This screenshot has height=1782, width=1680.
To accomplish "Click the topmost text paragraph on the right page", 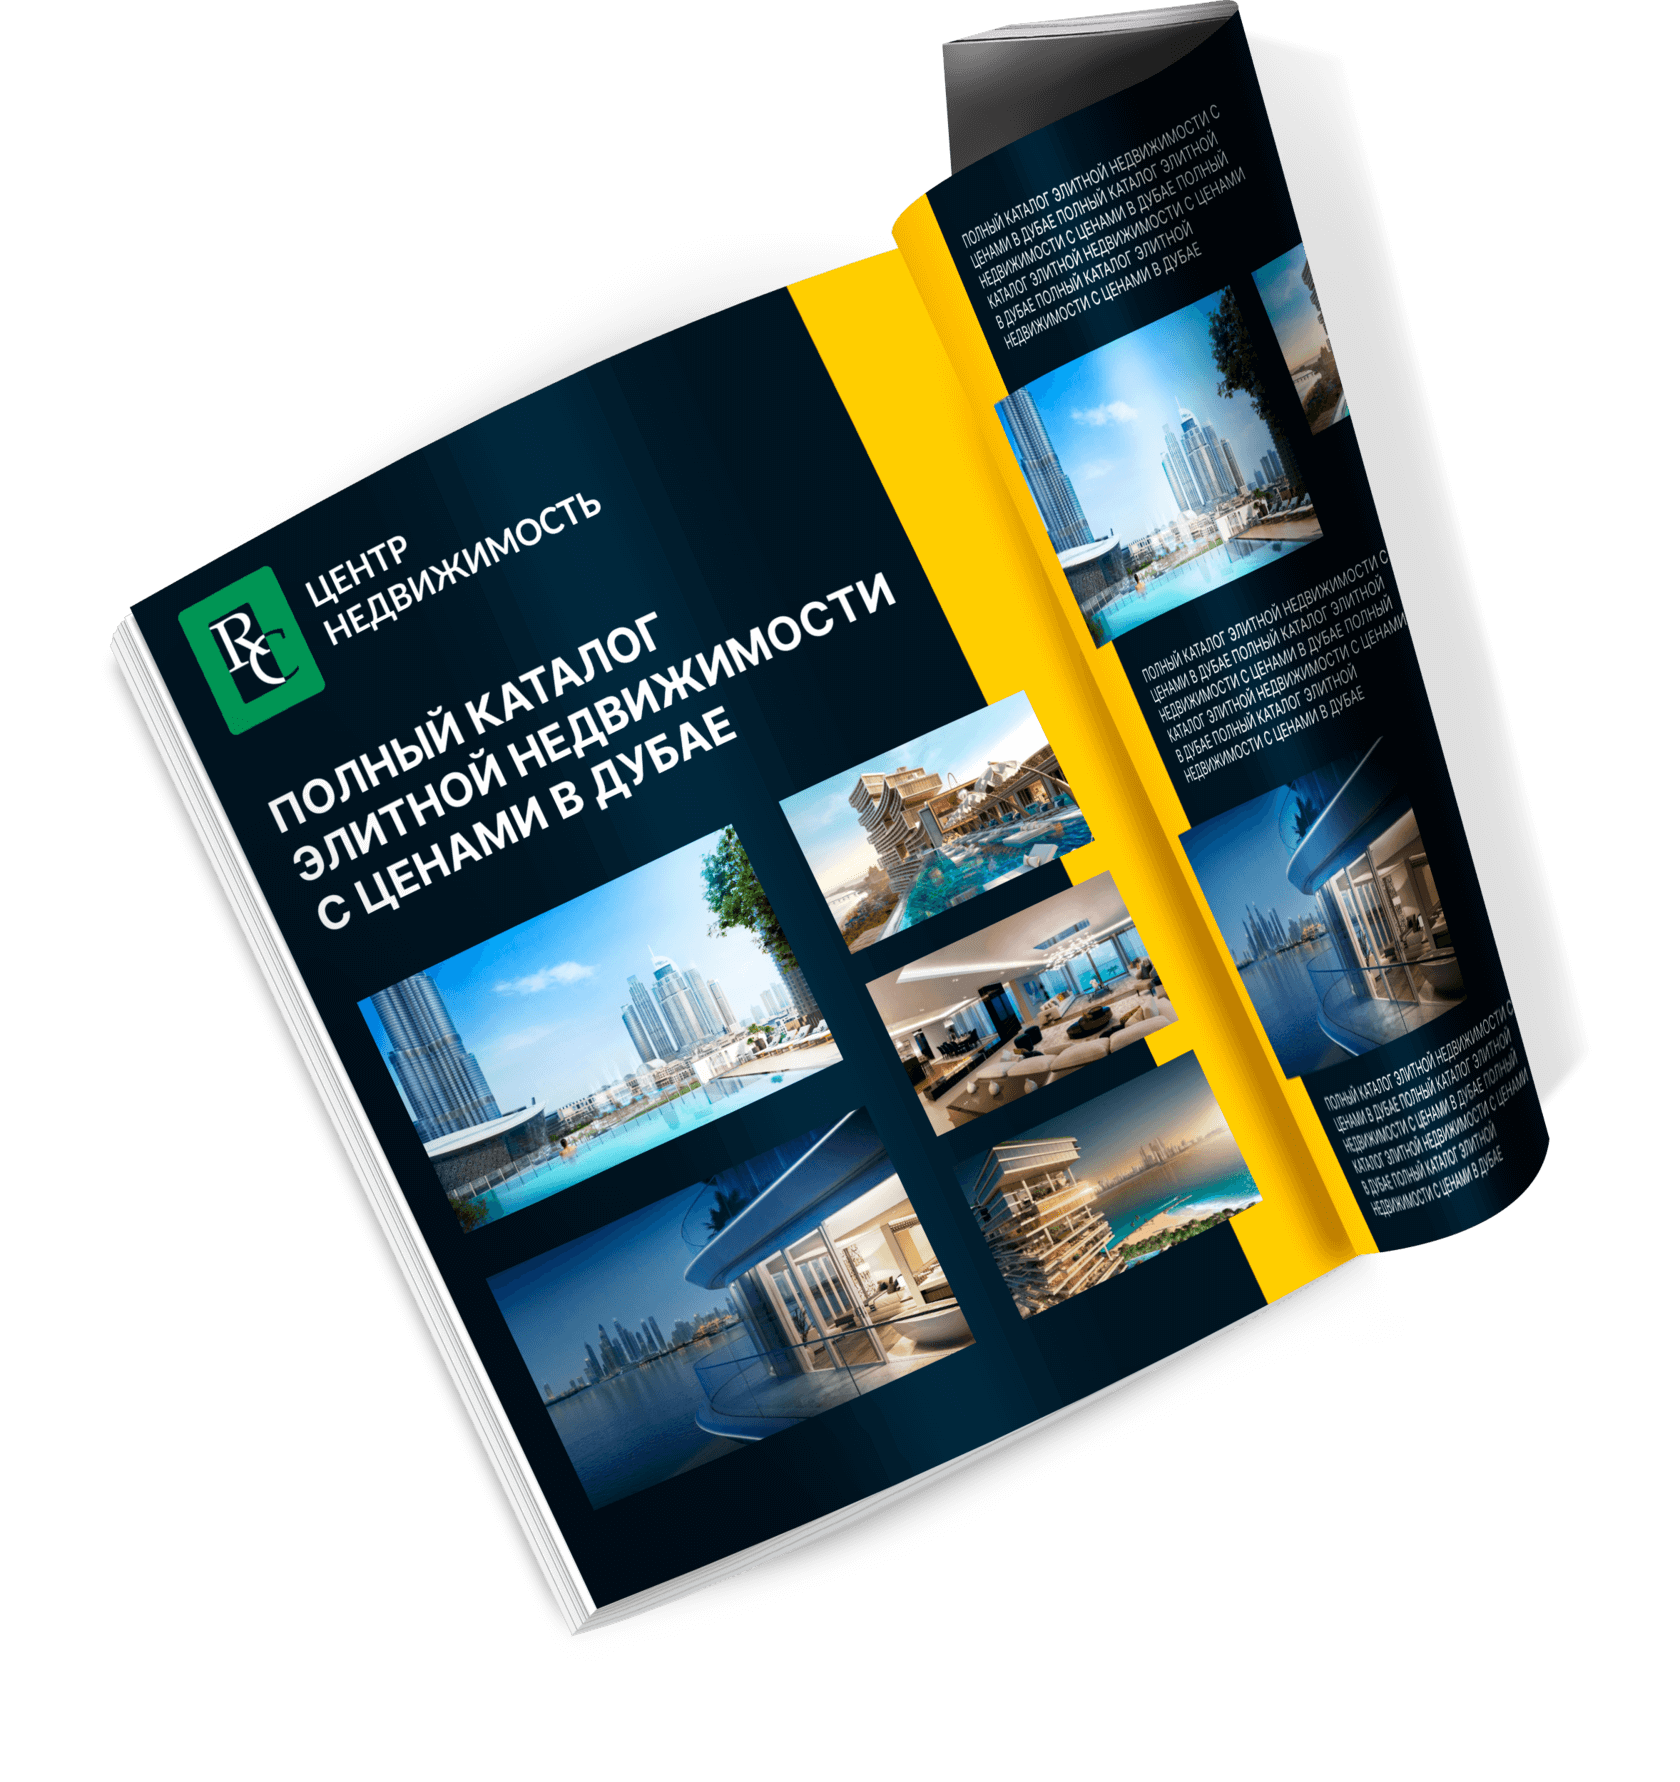I will point(1104,226).
